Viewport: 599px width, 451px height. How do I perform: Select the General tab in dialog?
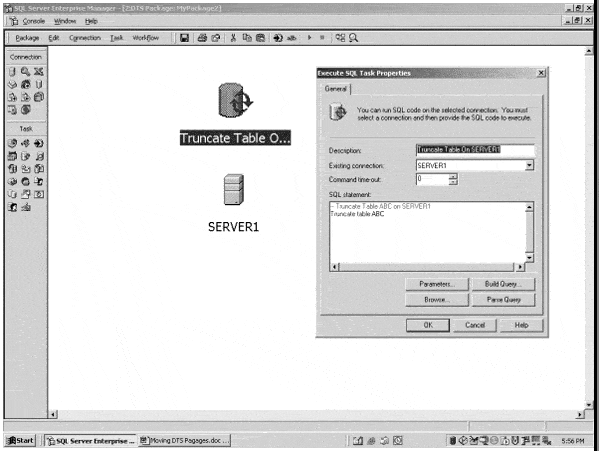[336, 89]
